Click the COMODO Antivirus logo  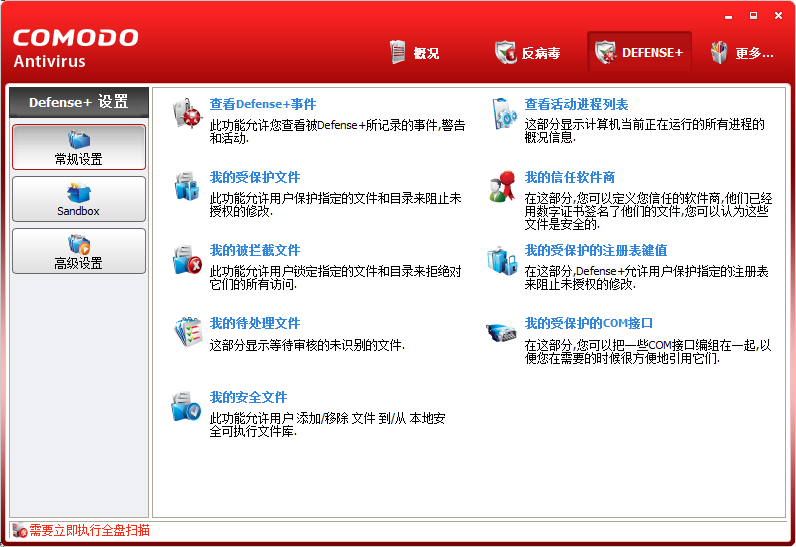[x=75, y=48]
